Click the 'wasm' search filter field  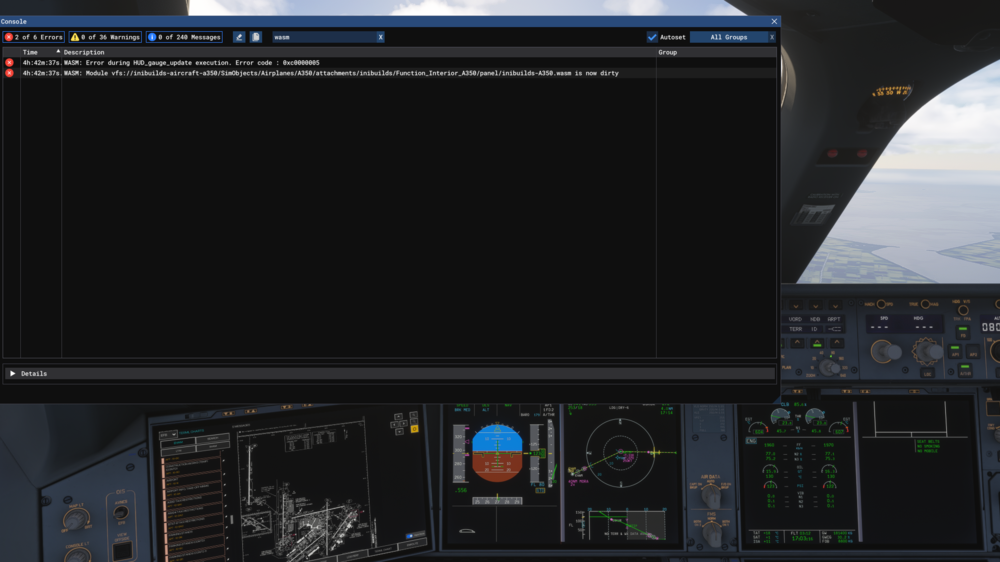coord(322,37)
